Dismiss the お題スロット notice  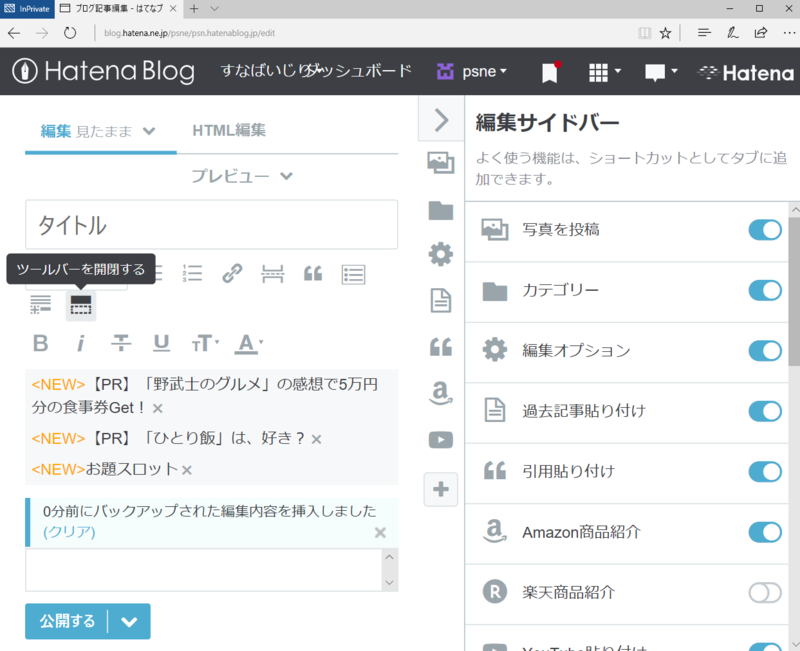(187, 470)
